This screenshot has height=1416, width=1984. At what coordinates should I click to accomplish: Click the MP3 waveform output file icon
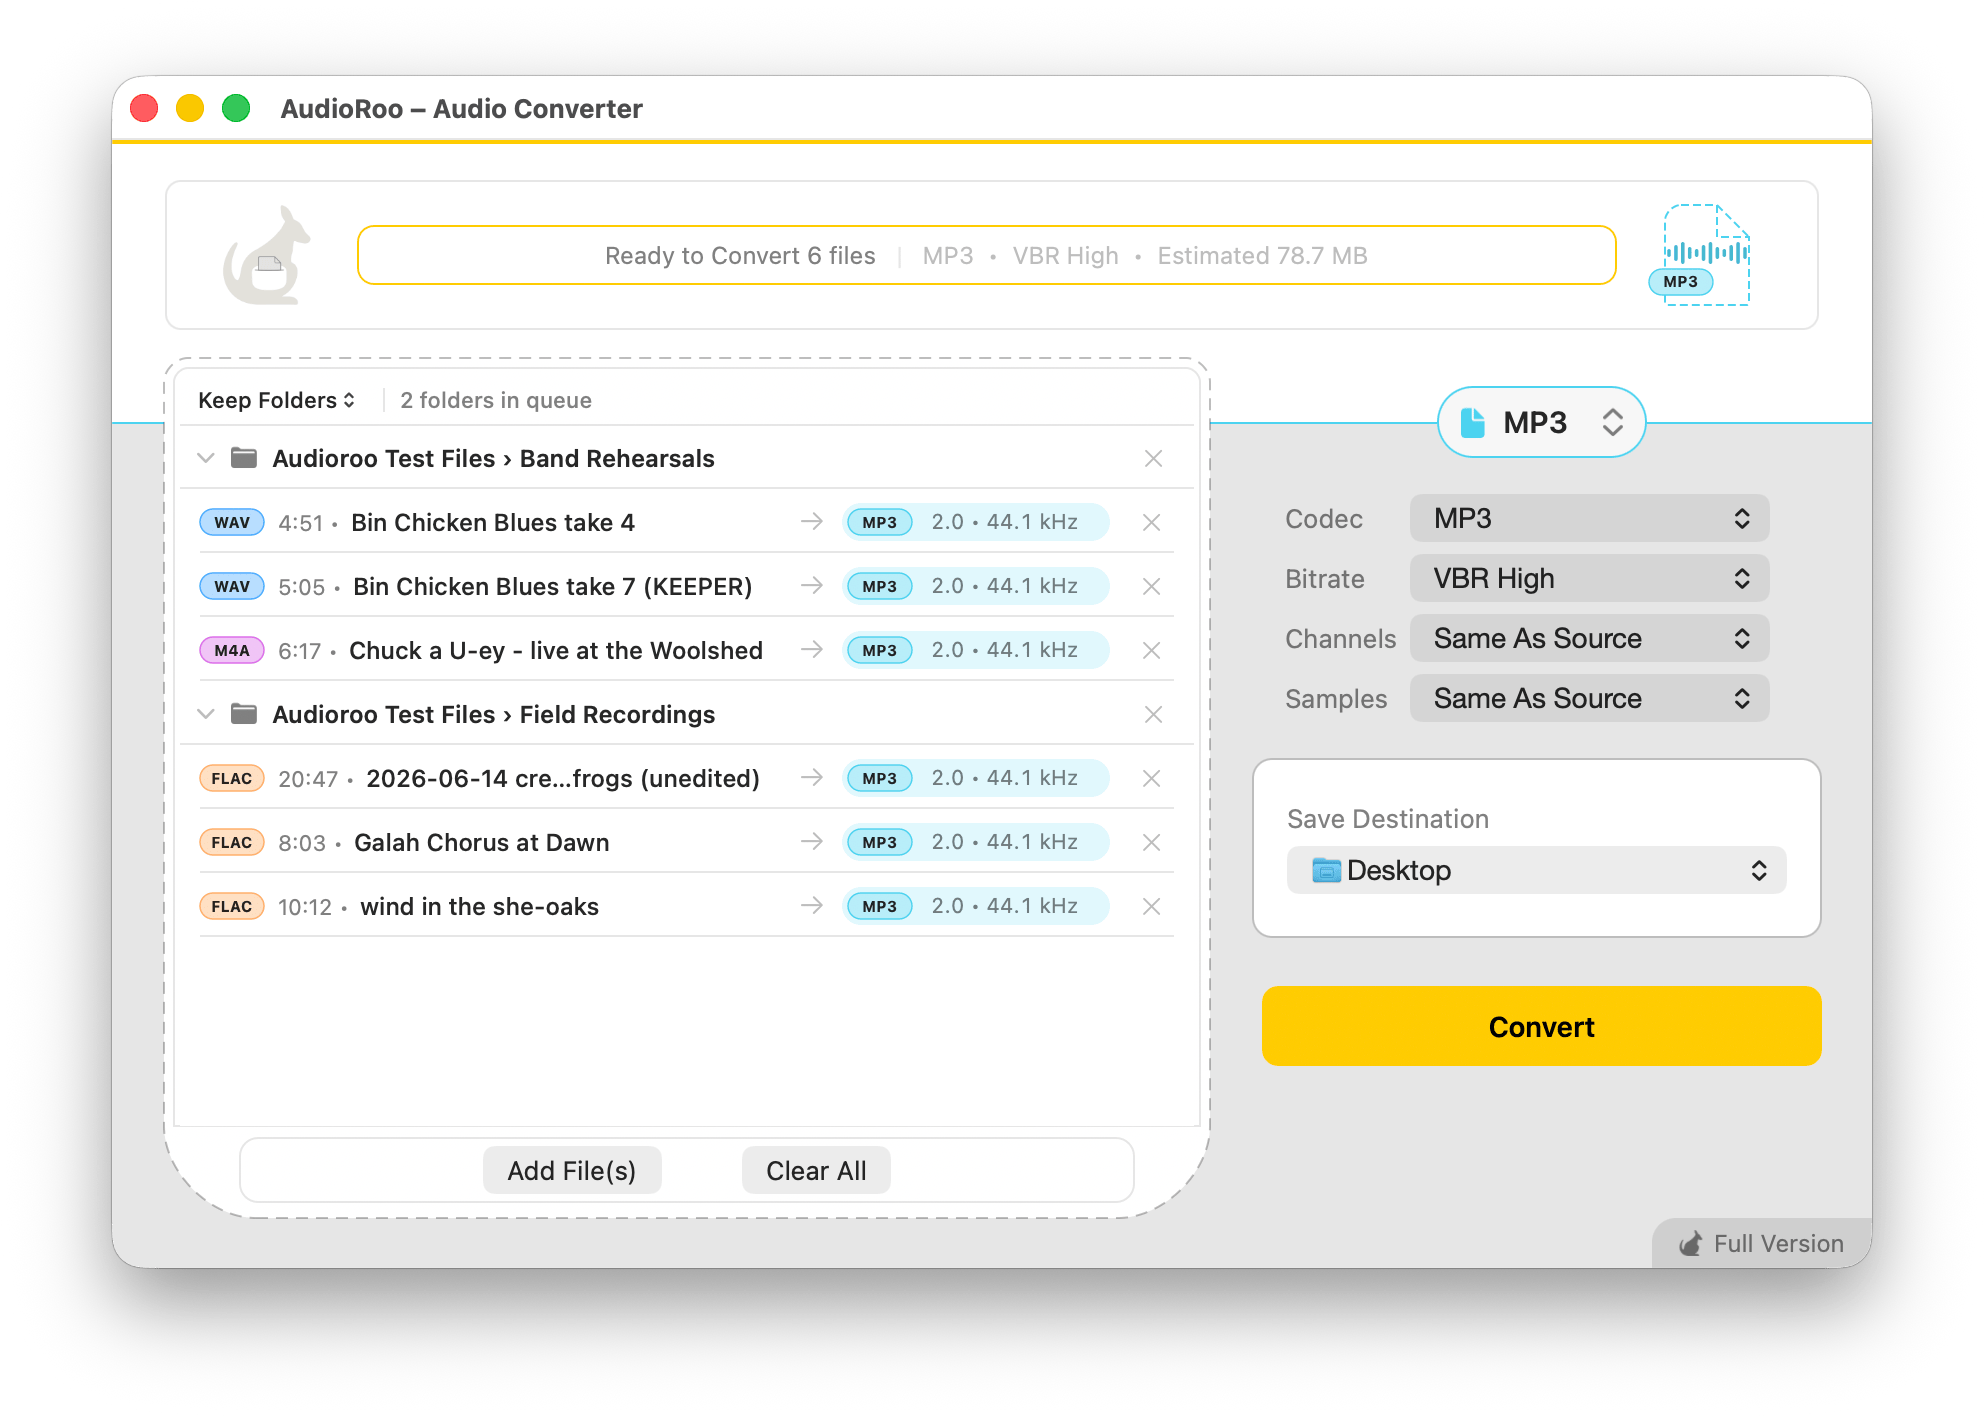(x=1700, y=255)
